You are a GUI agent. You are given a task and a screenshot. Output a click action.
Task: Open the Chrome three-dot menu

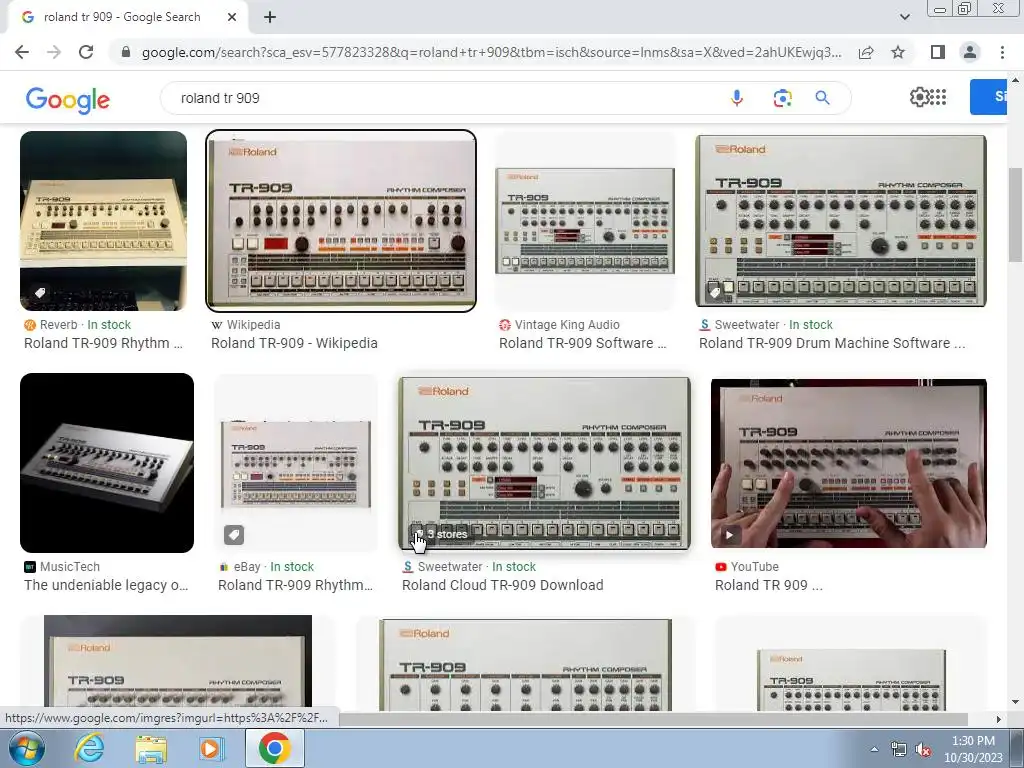[x=1002, y=52]
